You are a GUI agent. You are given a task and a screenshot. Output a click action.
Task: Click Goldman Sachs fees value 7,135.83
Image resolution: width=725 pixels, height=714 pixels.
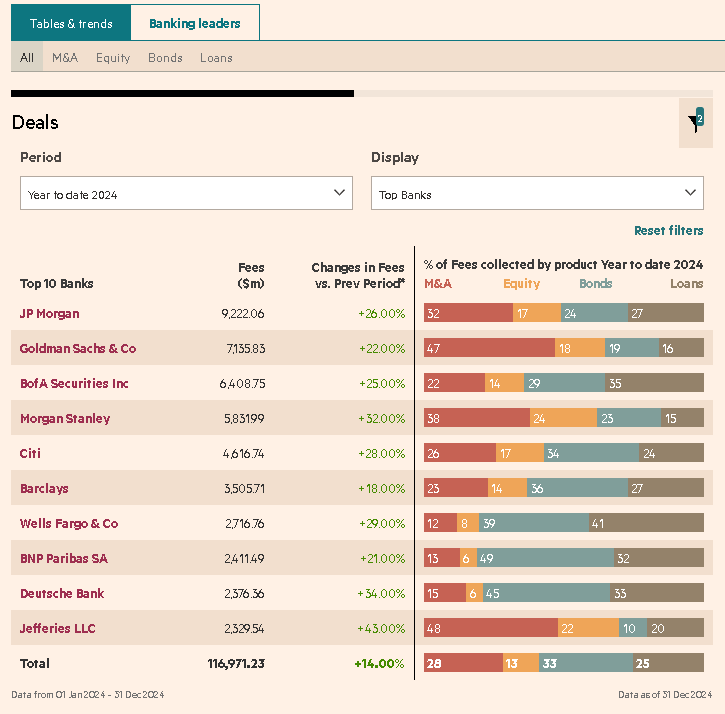point(246,349)
